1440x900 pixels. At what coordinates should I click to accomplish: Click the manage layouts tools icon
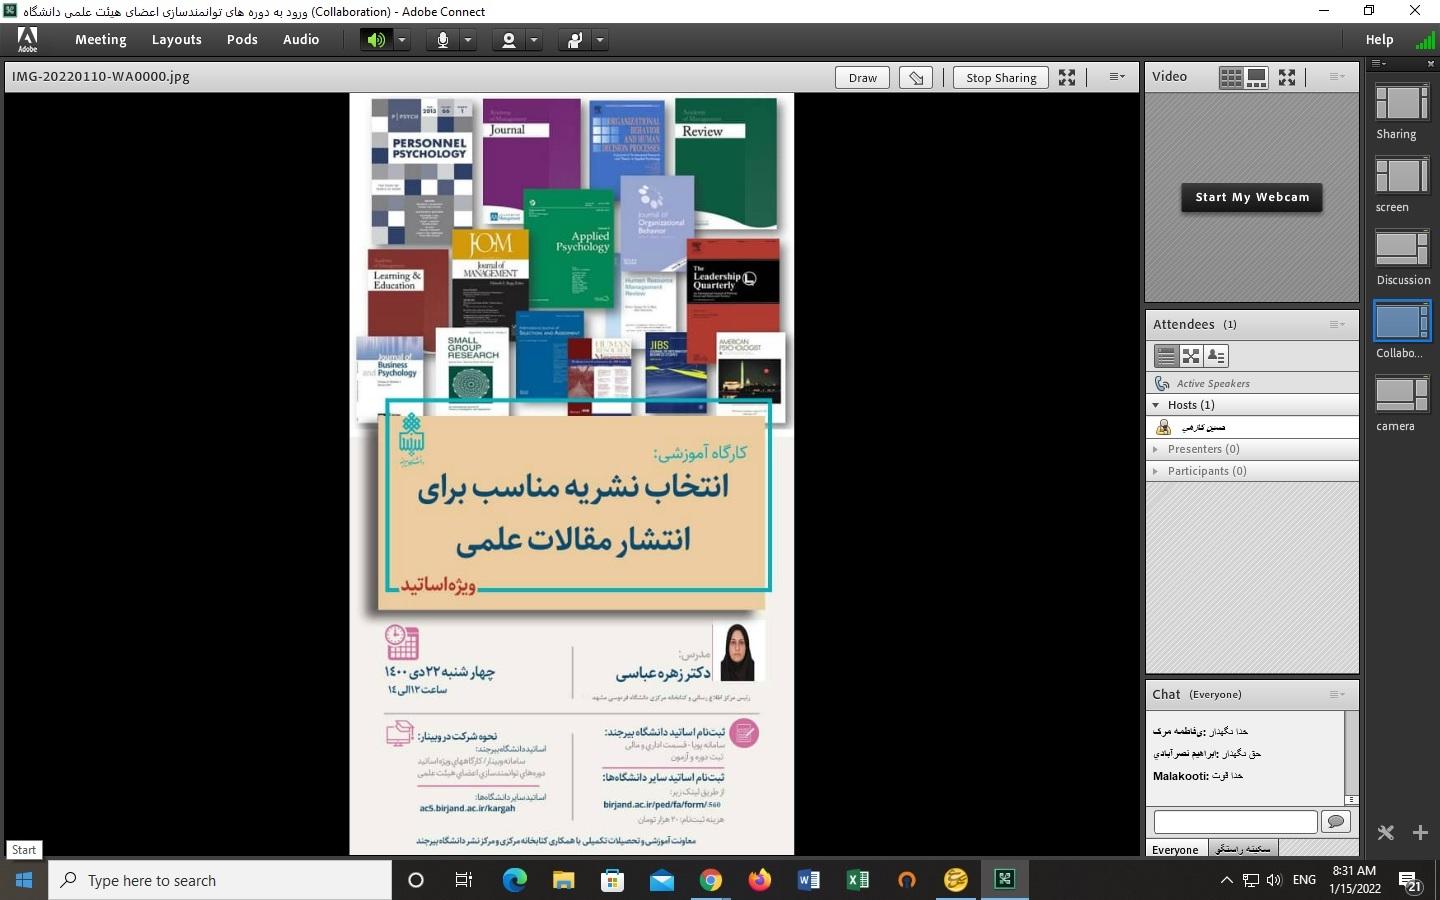click(x=1385, y=832)
